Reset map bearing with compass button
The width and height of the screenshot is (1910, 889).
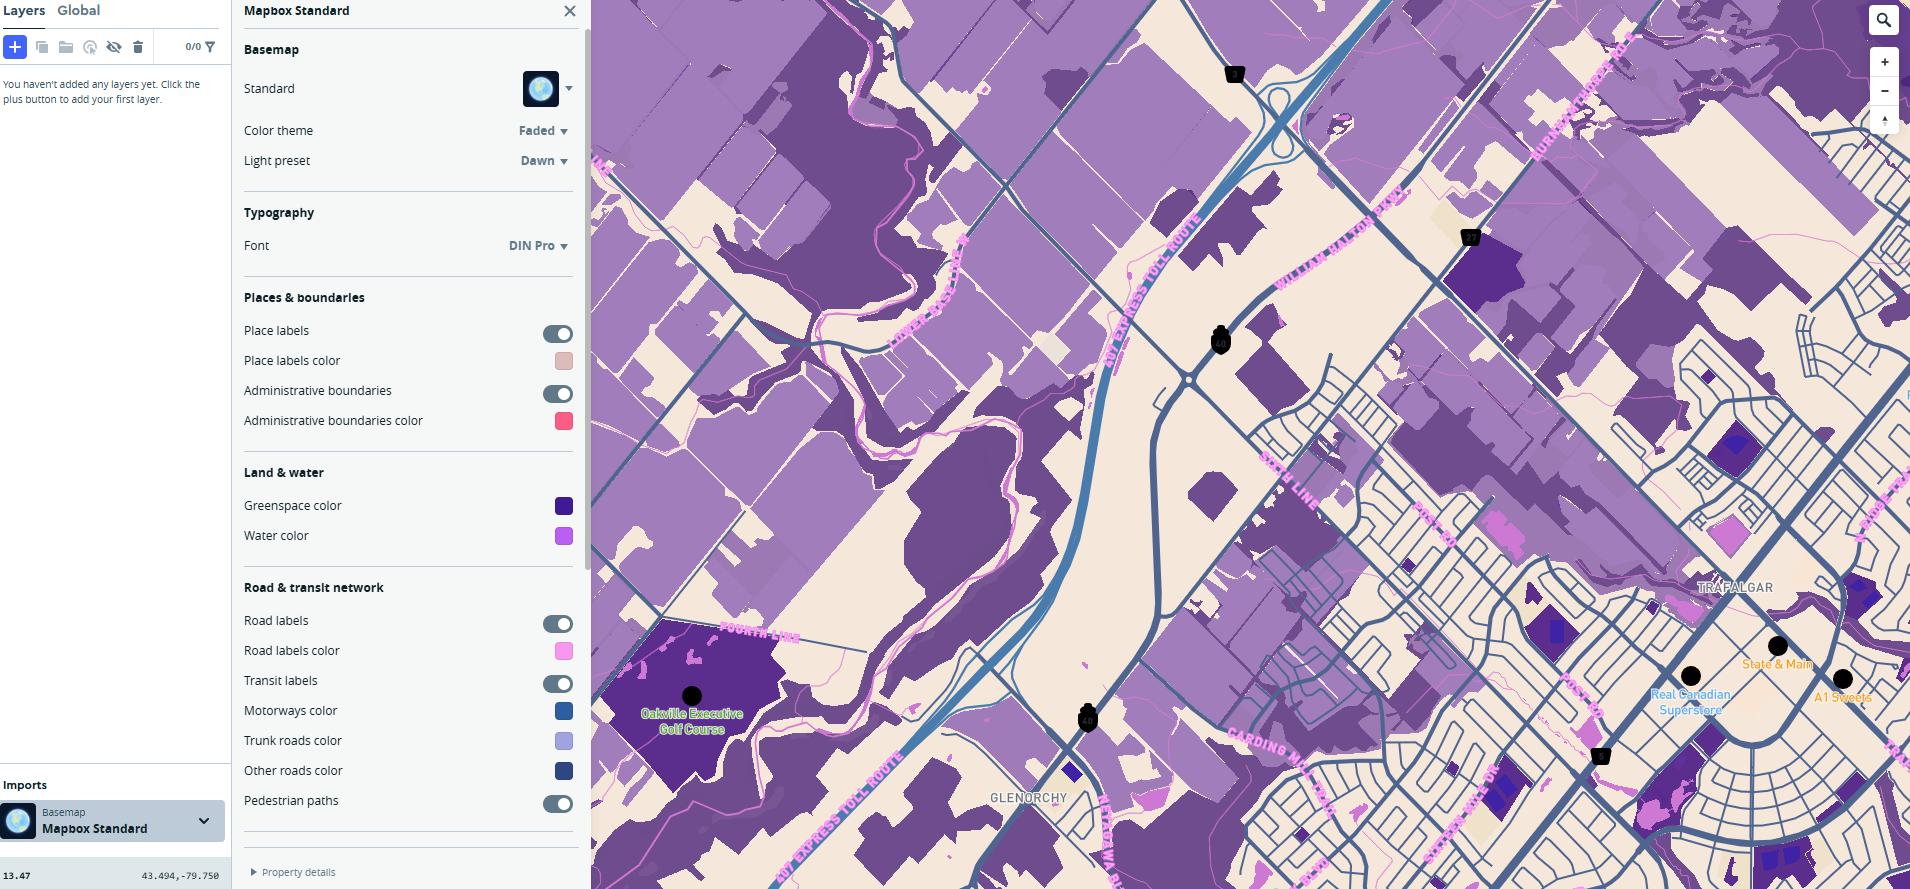pos(1884,120)
